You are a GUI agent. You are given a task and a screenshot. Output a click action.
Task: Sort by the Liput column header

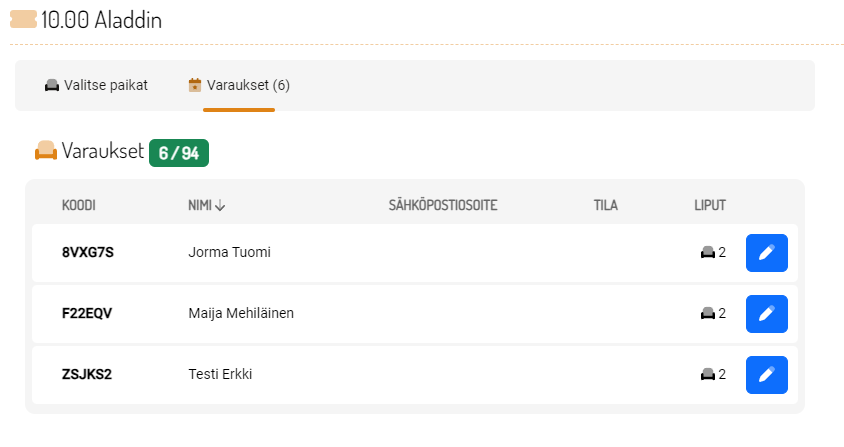tap(710, 206)
